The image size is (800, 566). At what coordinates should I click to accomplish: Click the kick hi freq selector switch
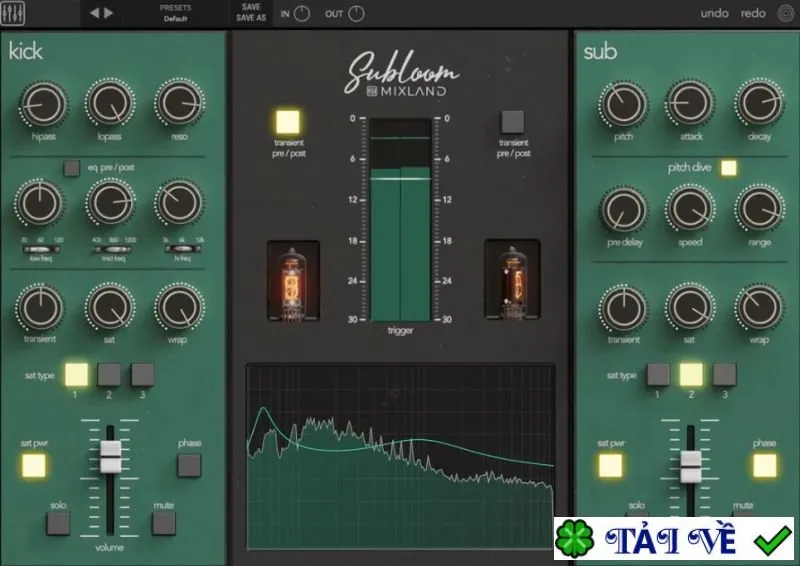pyautogui.click(x=182, y=249)
